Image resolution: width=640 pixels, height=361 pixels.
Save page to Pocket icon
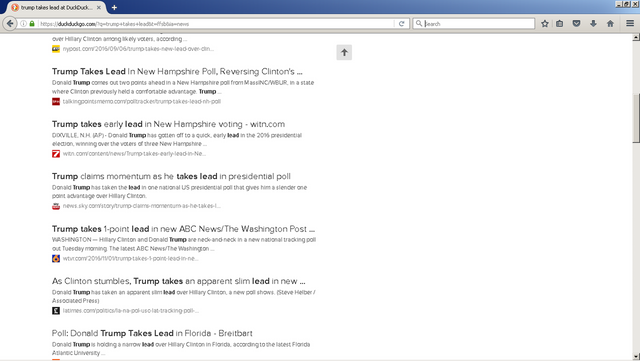[x=576, y=24]
